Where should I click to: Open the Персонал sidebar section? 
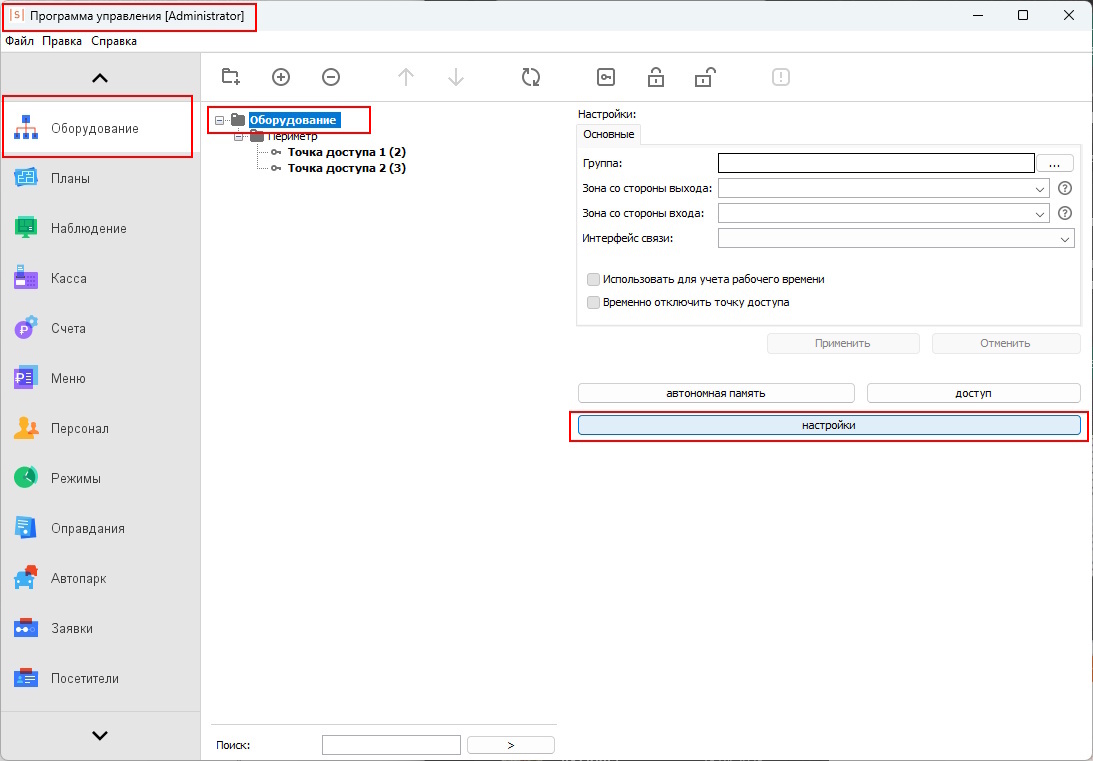[x=100, y=429]
